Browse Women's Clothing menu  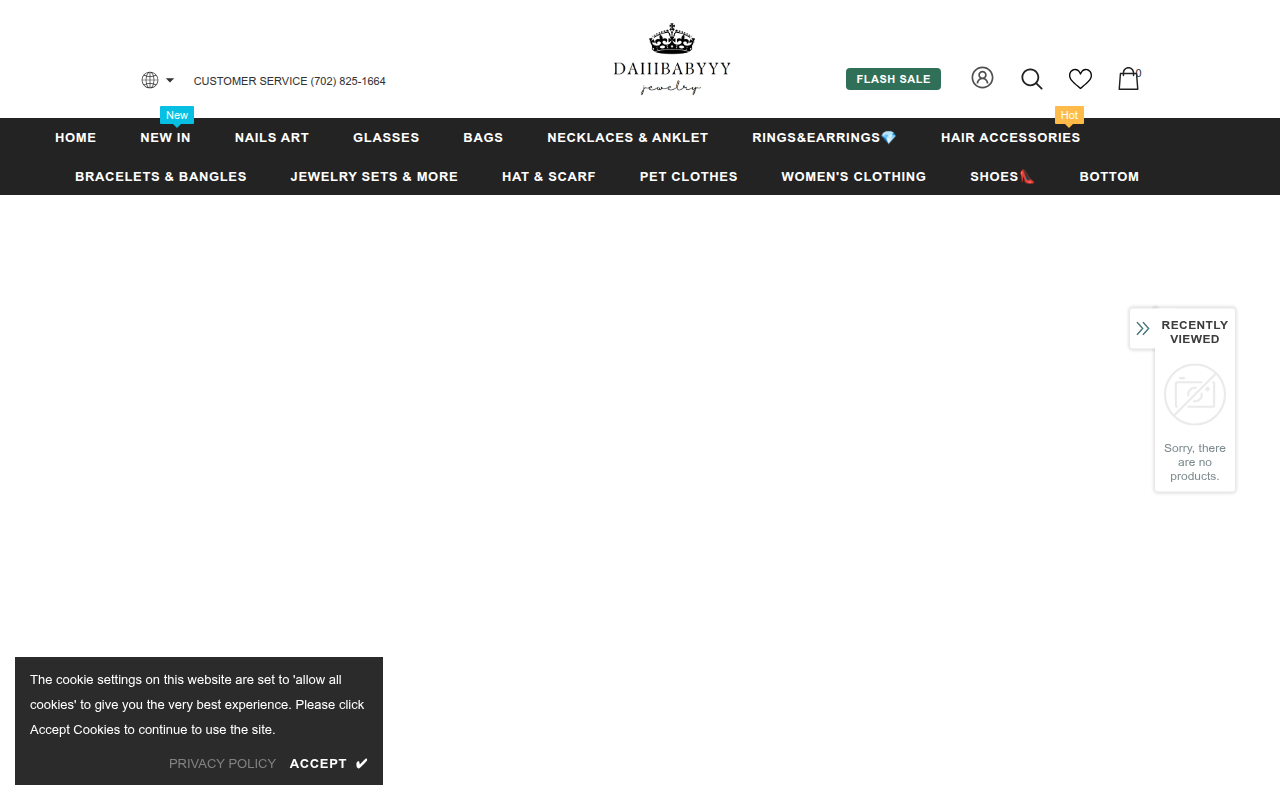(854, 177)
